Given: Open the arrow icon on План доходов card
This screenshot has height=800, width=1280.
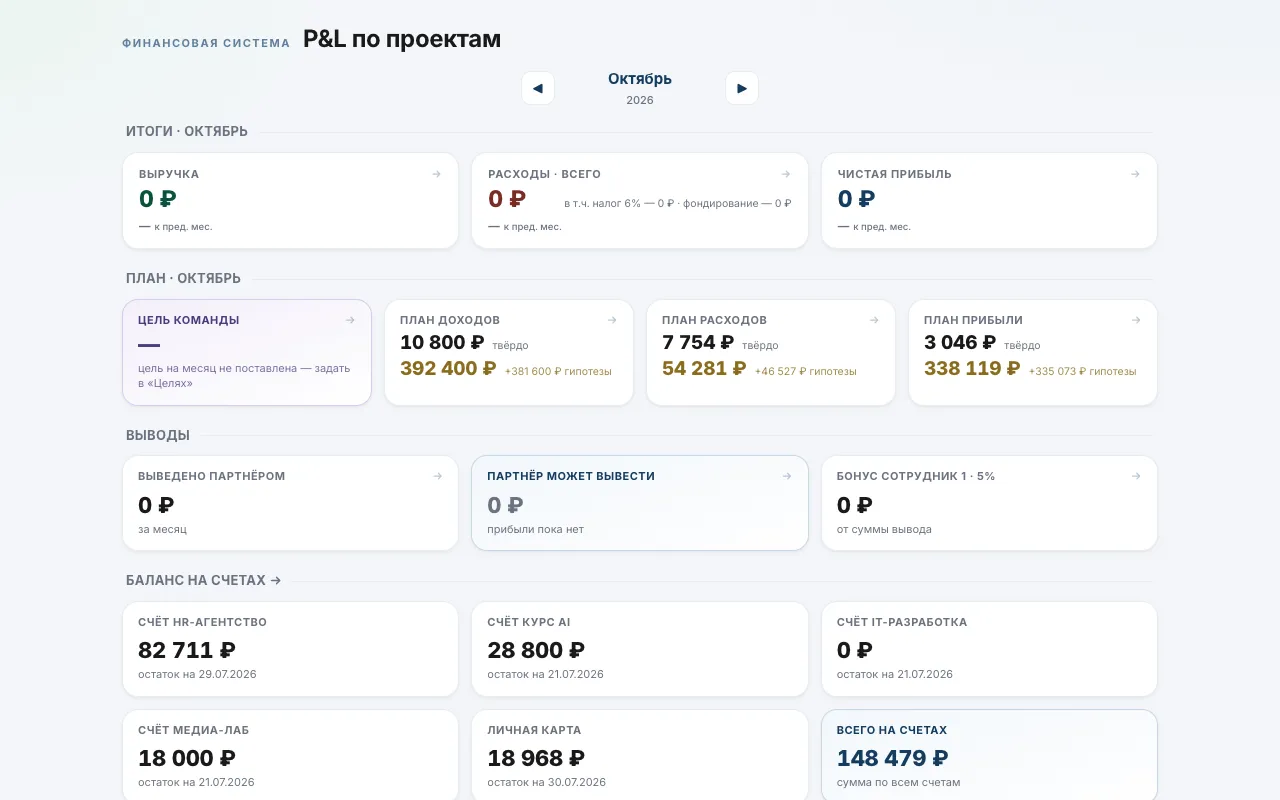Looking at the screenshot, I should point(612,320).
